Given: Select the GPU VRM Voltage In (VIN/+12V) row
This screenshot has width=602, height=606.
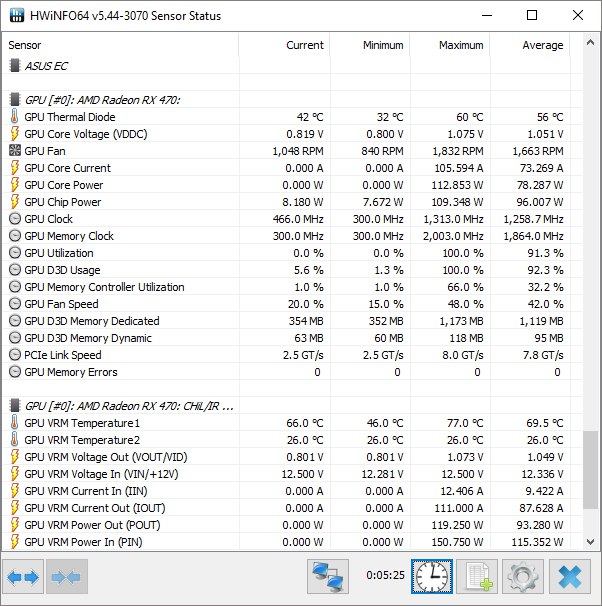Looking at the screenshot, I should tap(292, 474).
